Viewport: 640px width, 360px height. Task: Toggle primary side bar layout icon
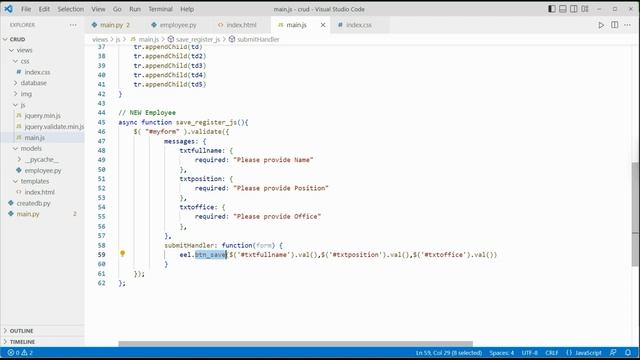552,9
